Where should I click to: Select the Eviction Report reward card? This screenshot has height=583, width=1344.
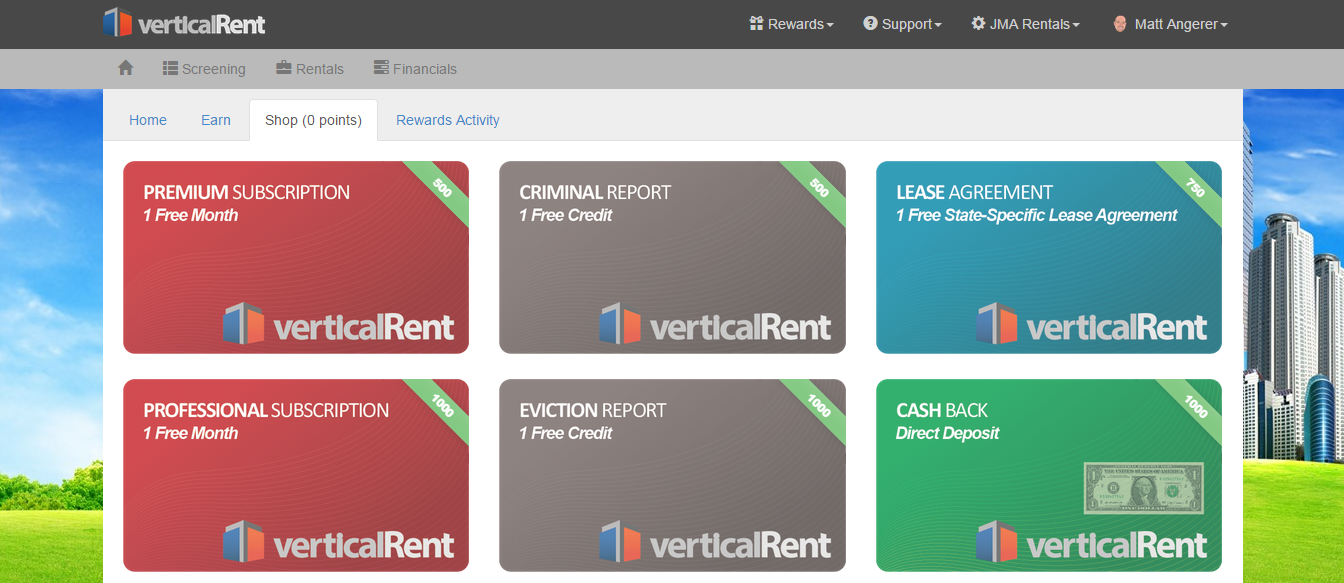point(672,475)
